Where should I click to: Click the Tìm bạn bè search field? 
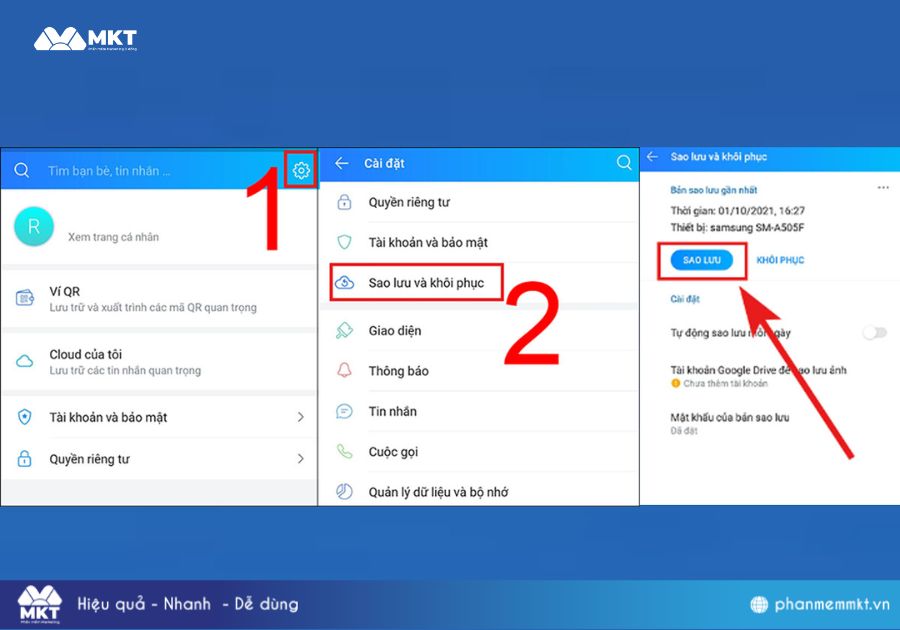(x=150, y=171)
